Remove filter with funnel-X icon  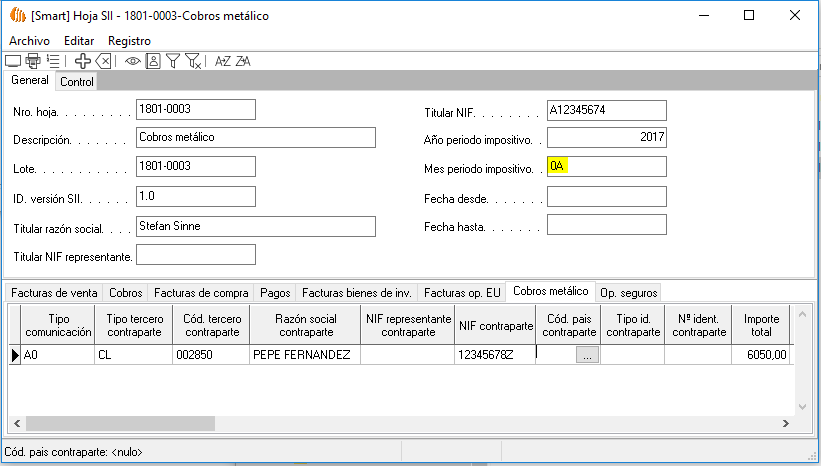point(194,61)
